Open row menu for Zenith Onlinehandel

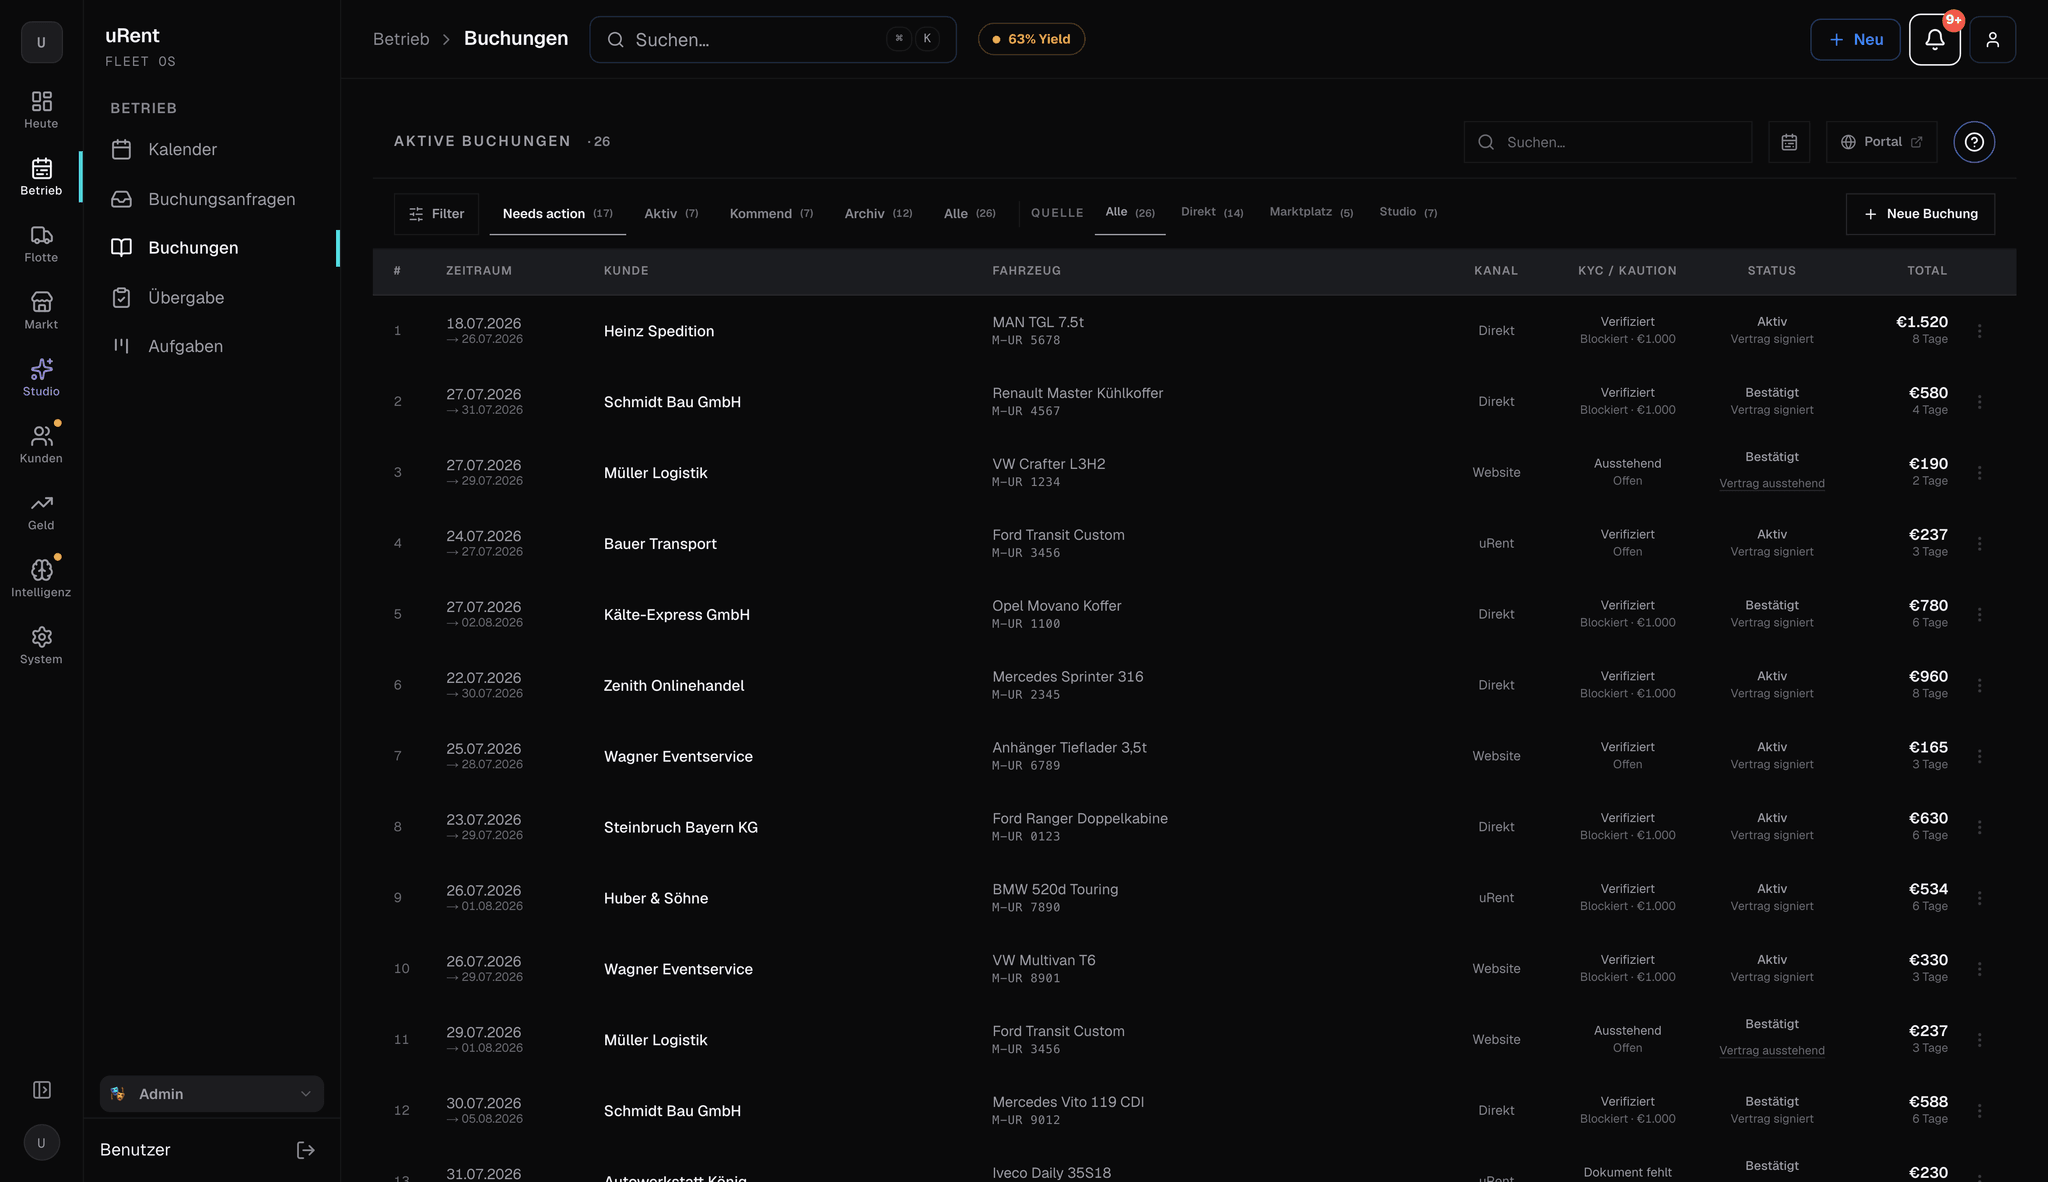click(x=1979, y=686)
